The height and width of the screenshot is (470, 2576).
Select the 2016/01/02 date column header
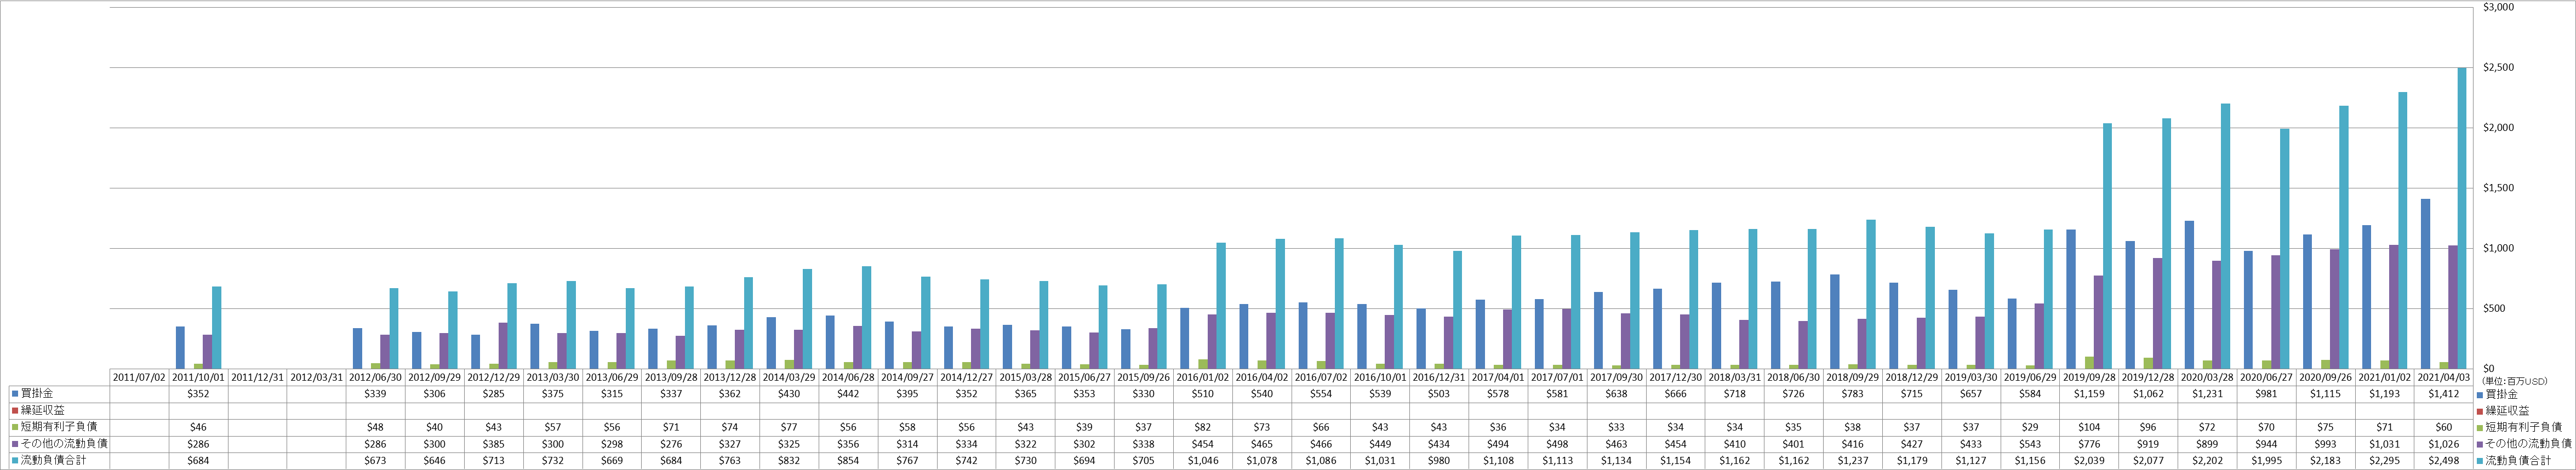(1203, 378)
